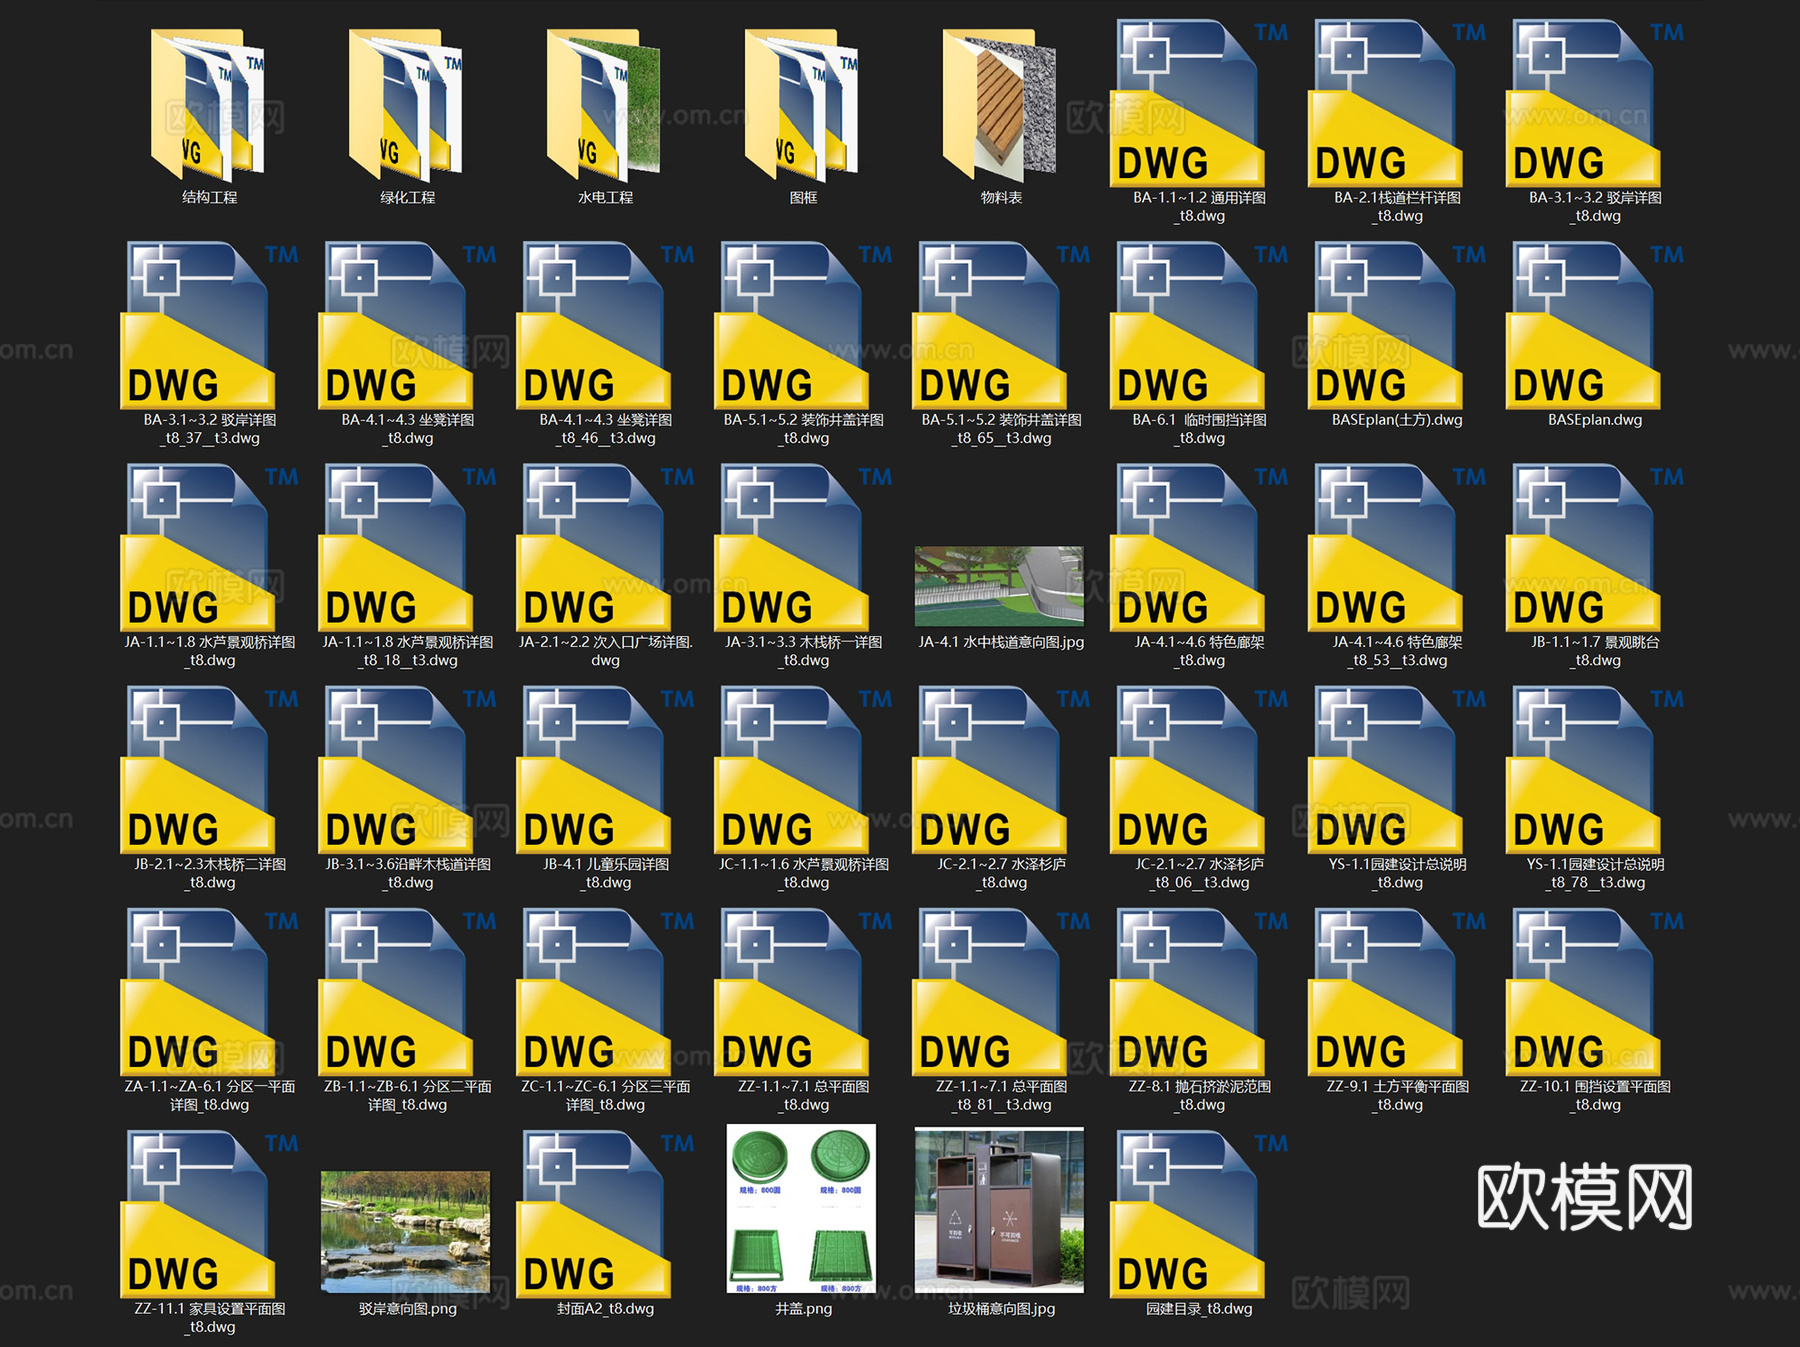Select ZZ-8.1 抛石挤淤泥范围_t8.dwg icon
The image size is (1800, 1347).
point(1198,991)
